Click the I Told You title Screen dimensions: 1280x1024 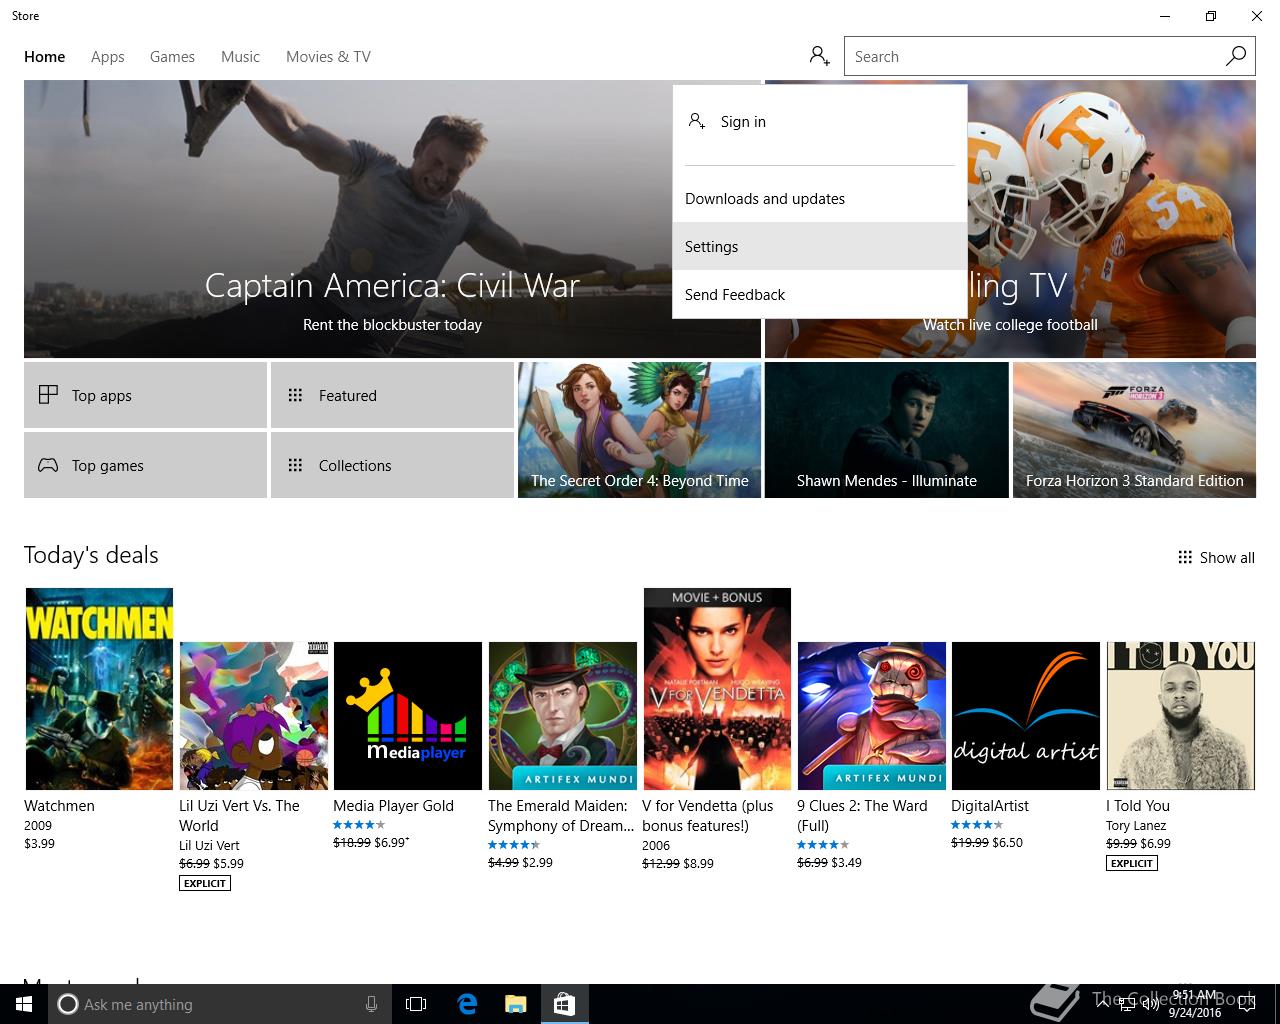coord(1138,805)
